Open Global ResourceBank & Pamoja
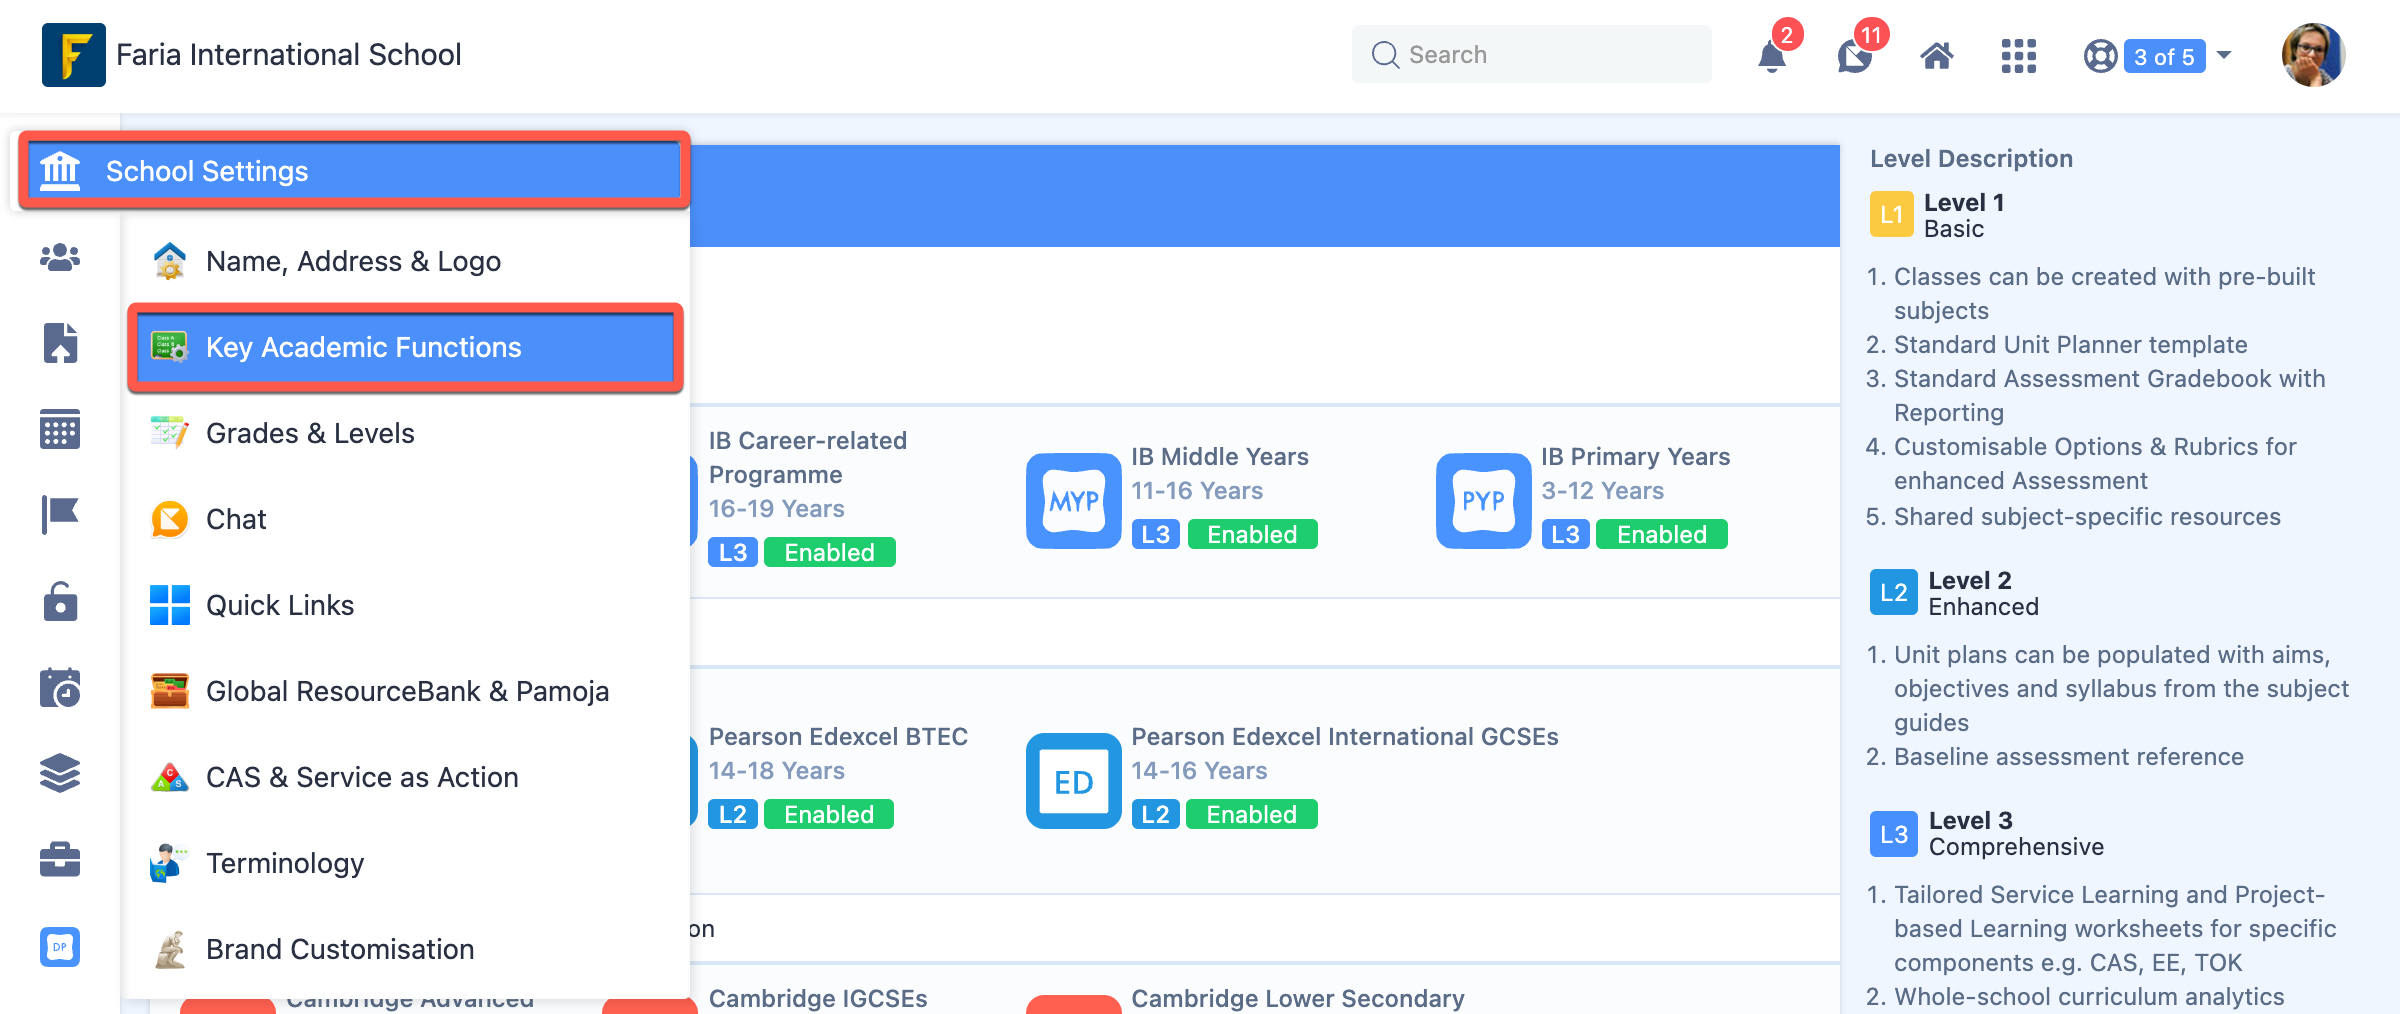 point(407,690)
